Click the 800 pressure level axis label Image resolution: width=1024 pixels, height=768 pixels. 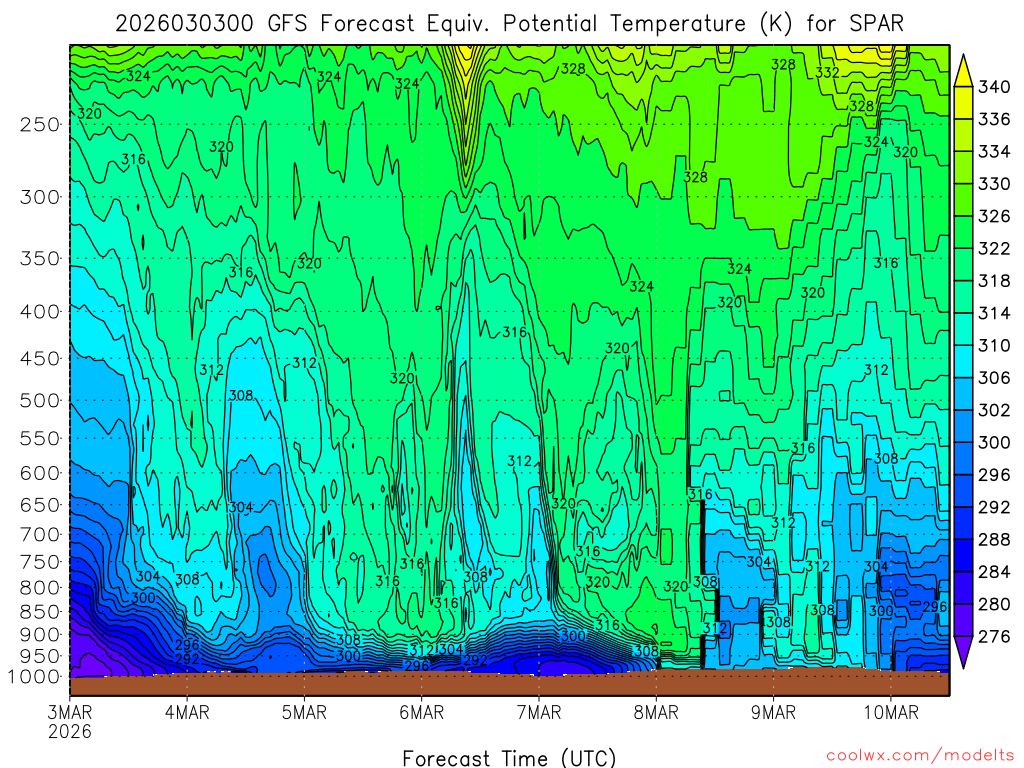[40, 588]
